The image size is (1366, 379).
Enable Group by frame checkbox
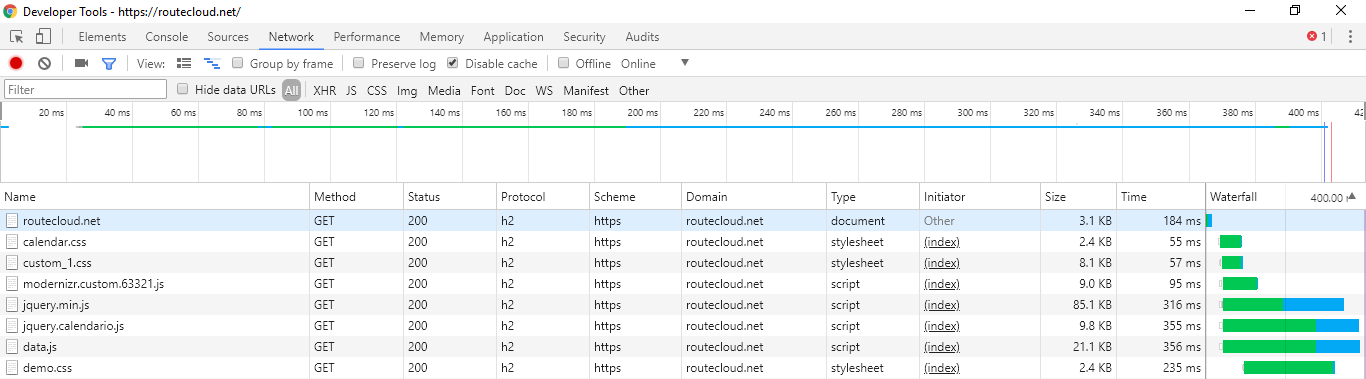click(x=238, y=63)
